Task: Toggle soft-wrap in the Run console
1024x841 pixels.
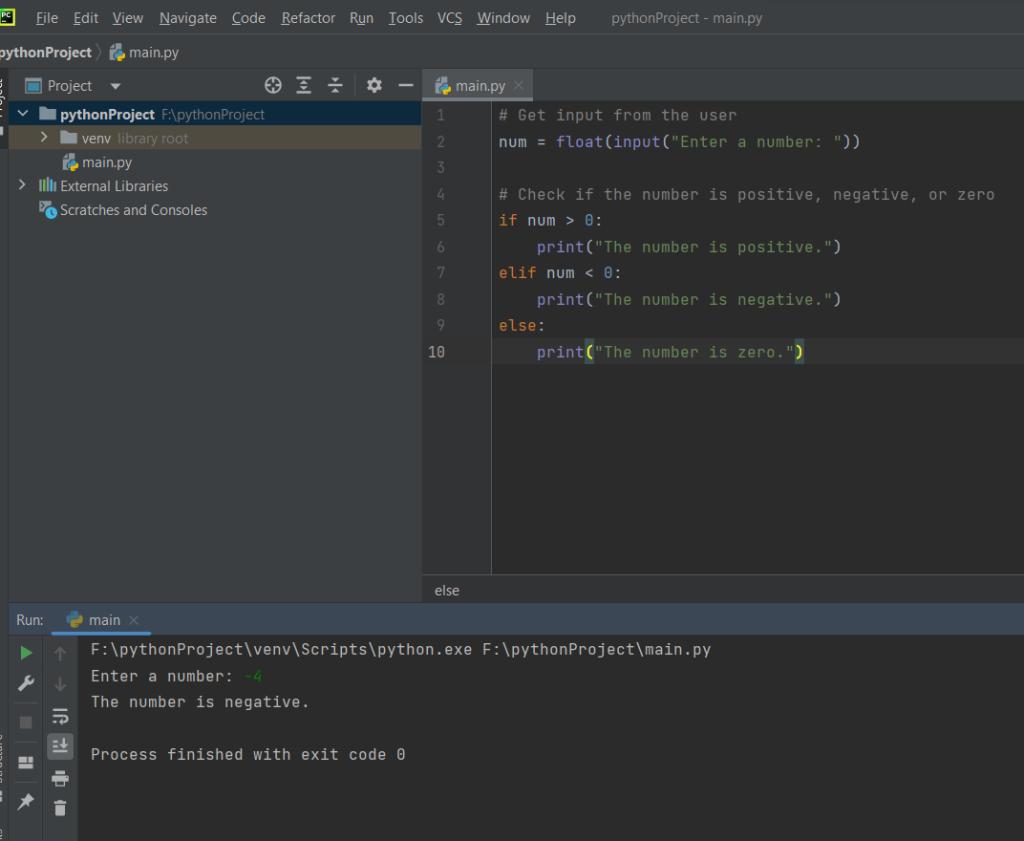Action: coord(60,716)
